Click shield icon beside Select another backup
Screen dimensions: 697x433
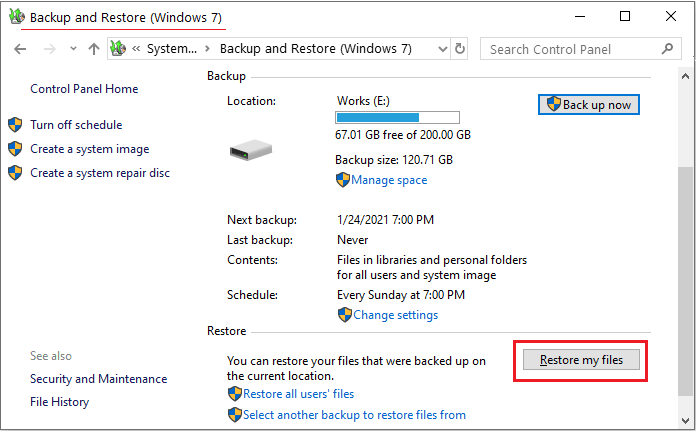(x=235, y=415)
